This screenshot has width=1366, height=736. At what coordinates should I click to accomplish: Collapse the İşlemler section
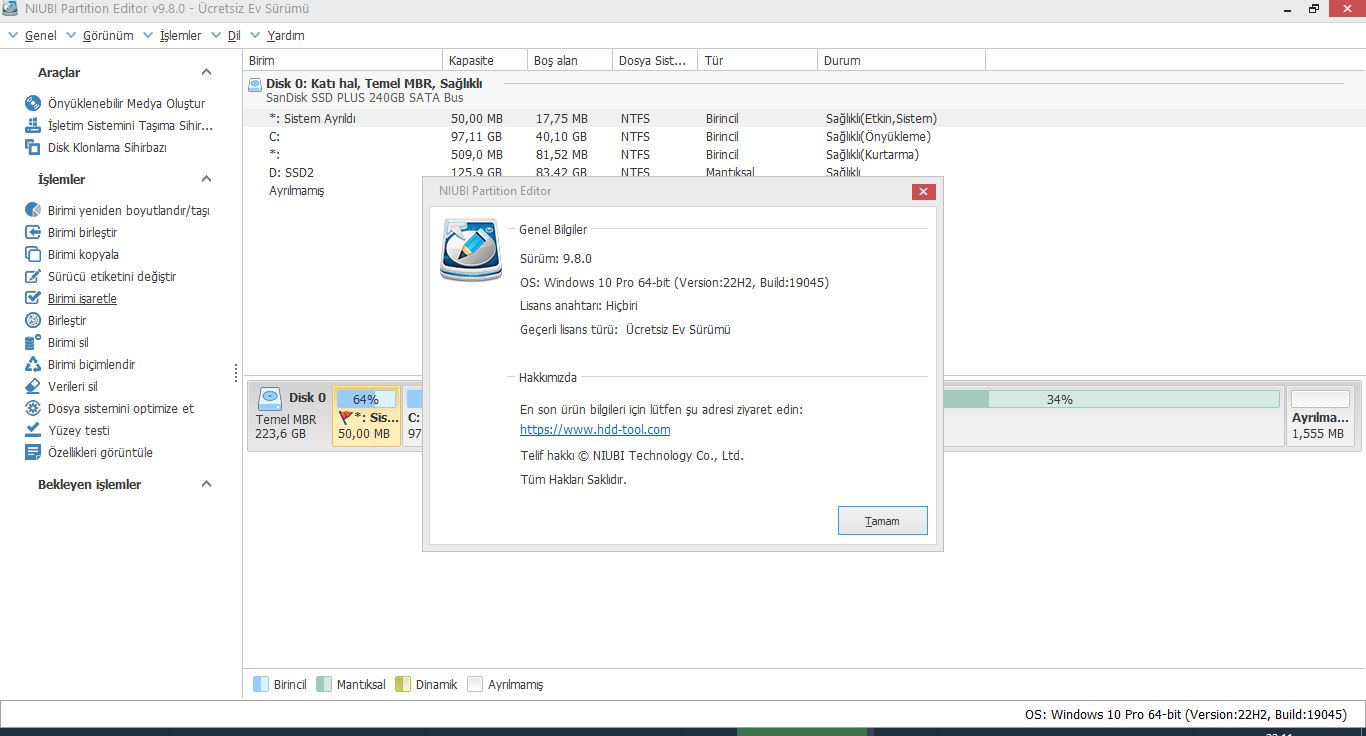tap(206, 179)
